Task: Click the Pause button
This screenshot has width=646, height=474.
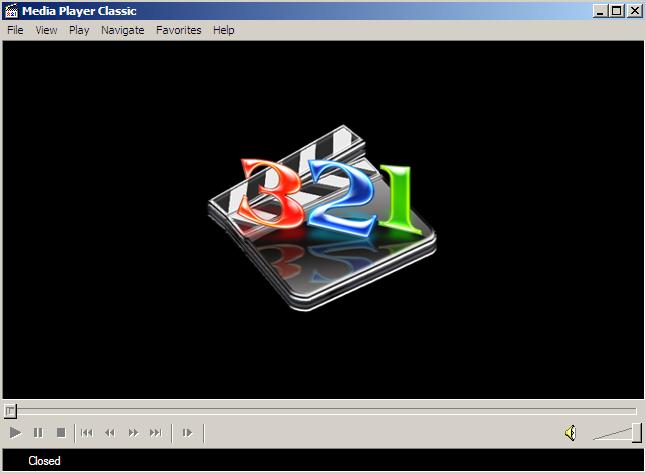Action: click(38, 433)
